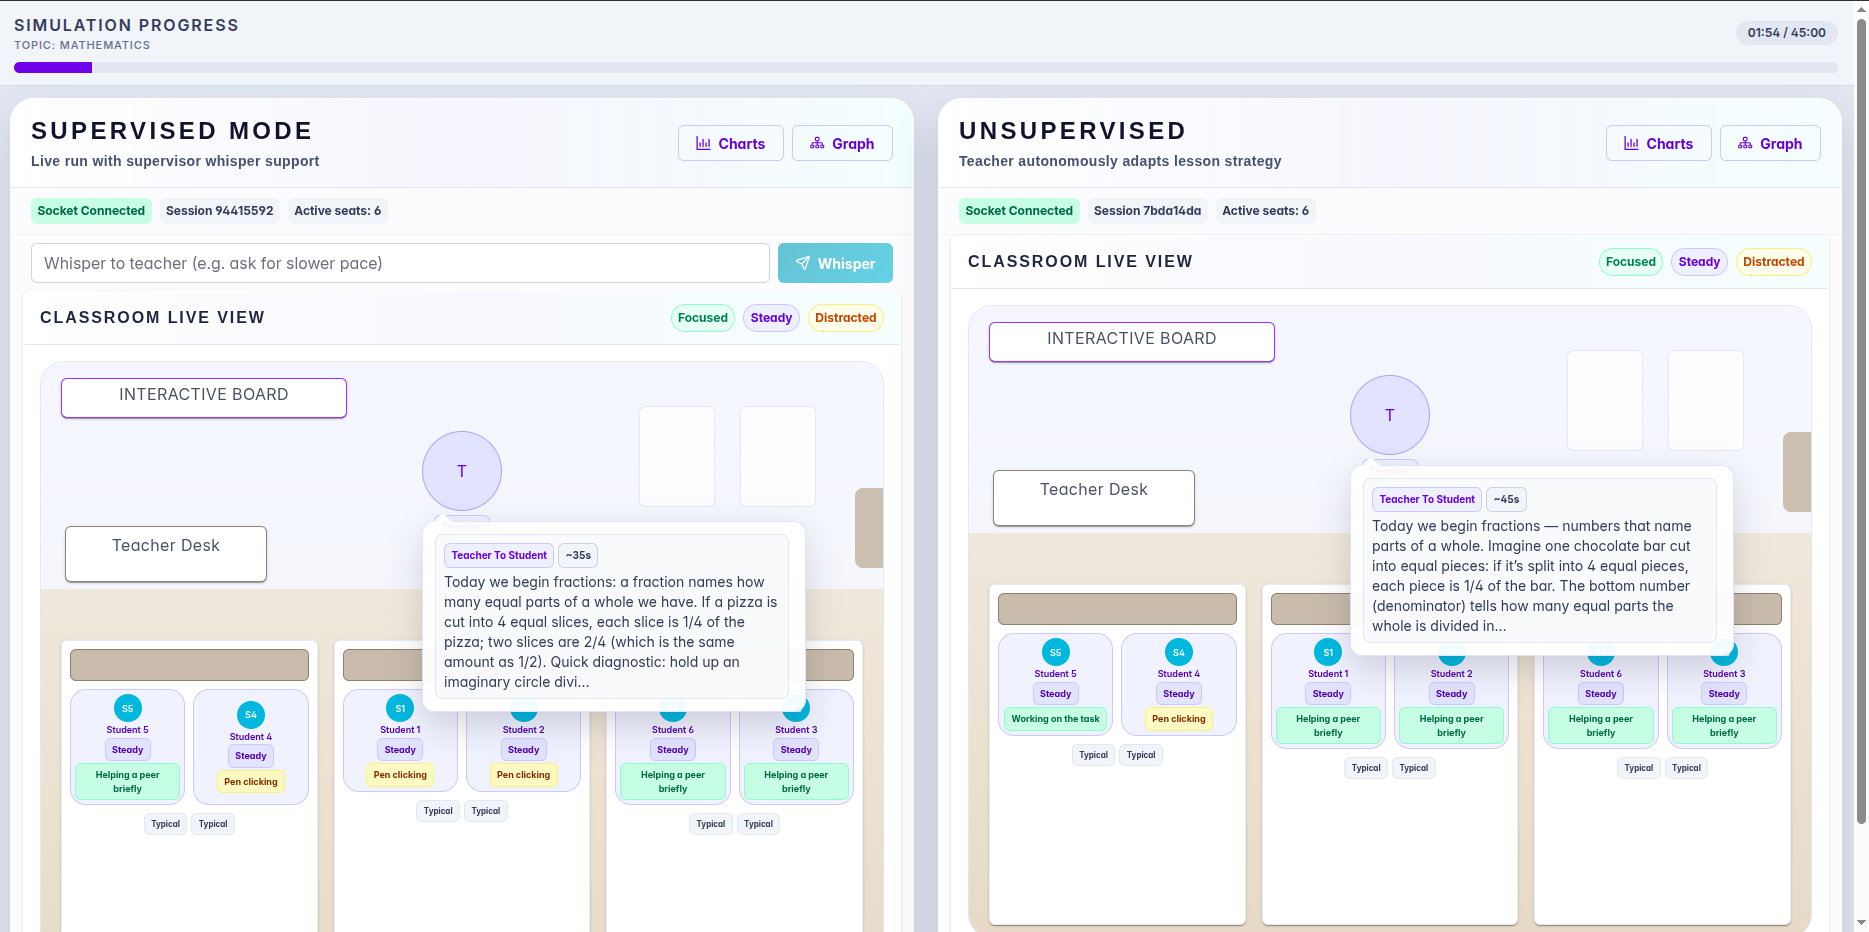Click Student 5 Steady badge in Supervised classroom
Image resolution: width=1869 pixels, height=932 pixels.
(128, 750)
